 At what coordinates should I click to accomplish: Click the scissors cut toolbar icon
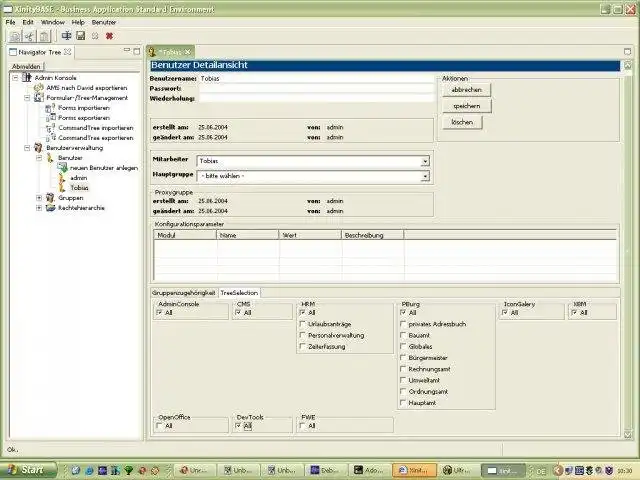point(29,35)
